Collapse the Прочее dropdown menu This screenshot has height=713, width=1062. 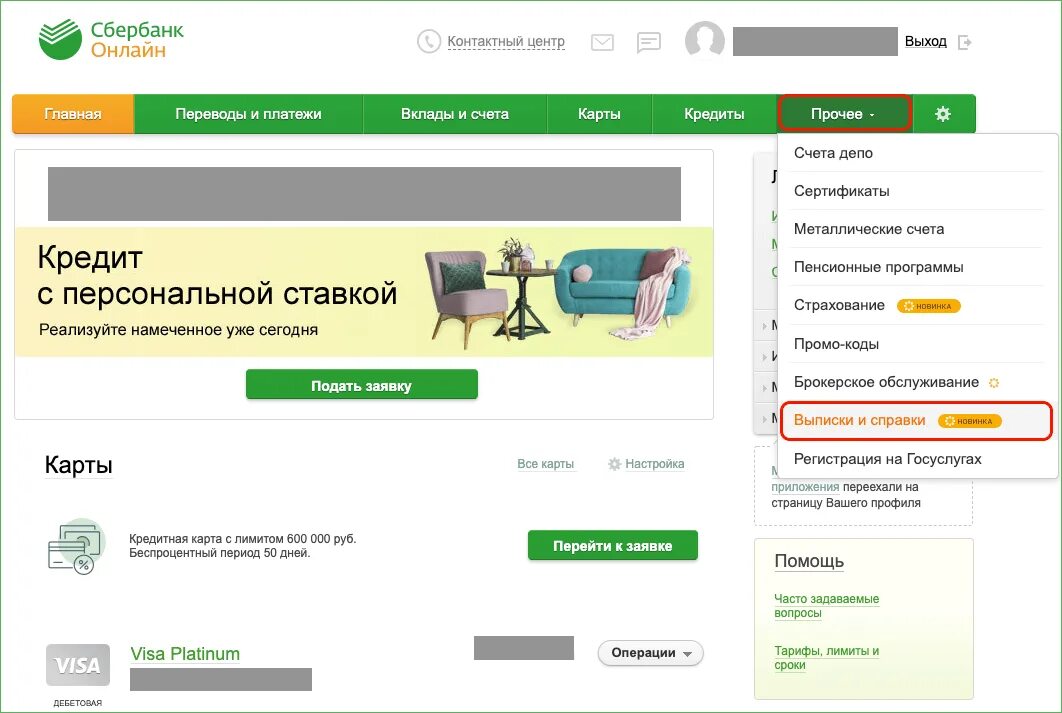pyautogui.click(x=844, y=114)
